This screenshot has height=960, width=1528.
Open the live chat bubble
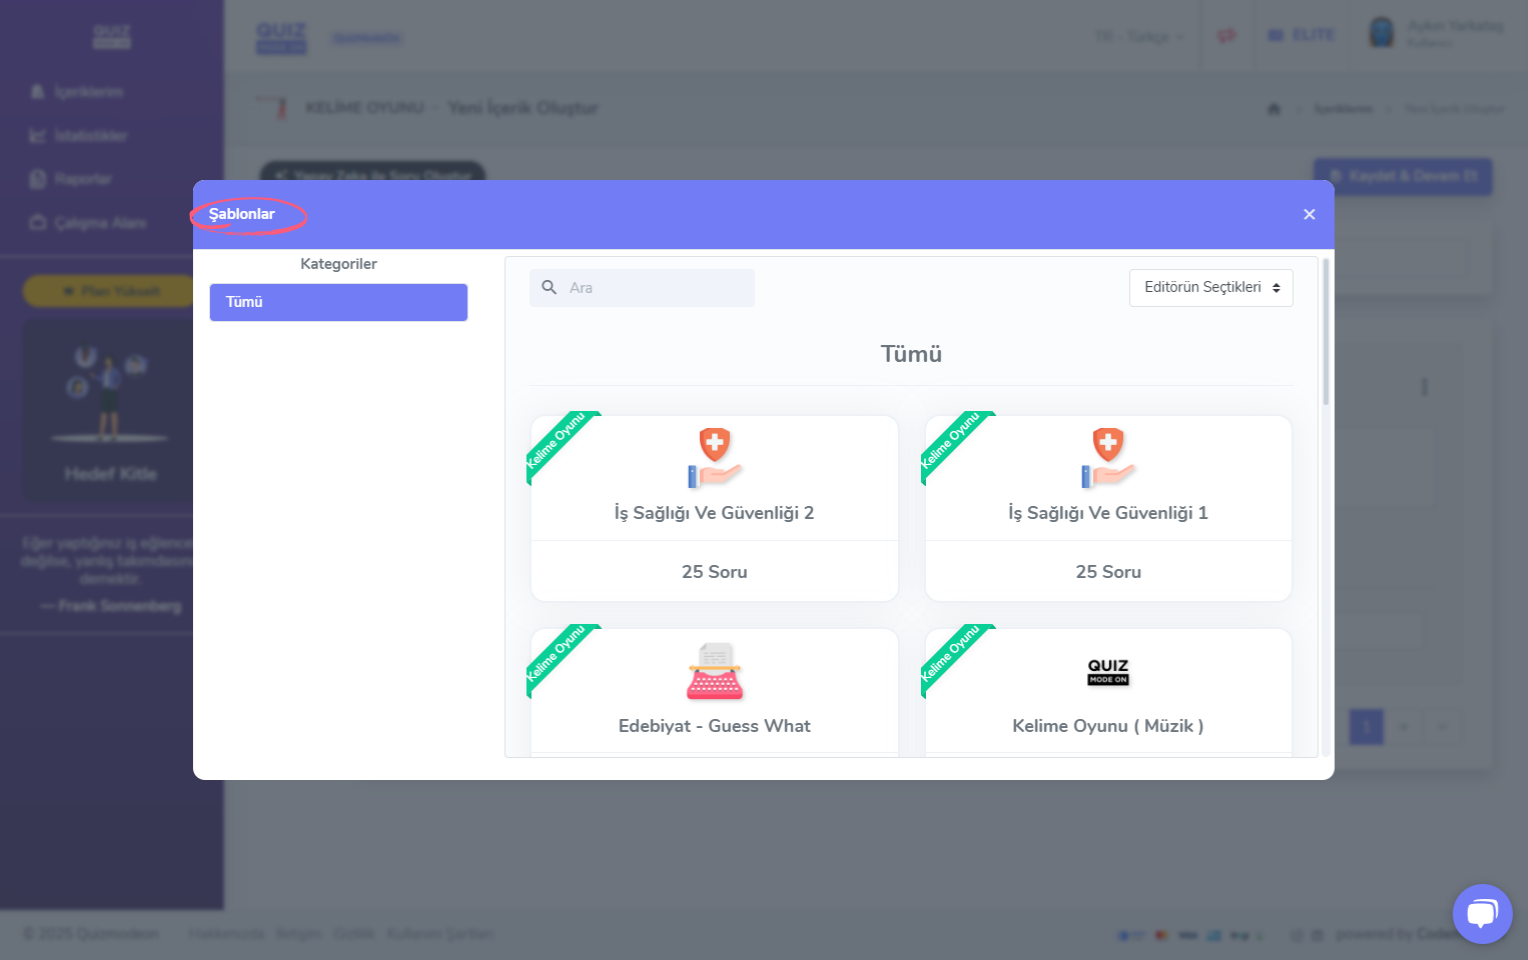(x=1482, y=913)
